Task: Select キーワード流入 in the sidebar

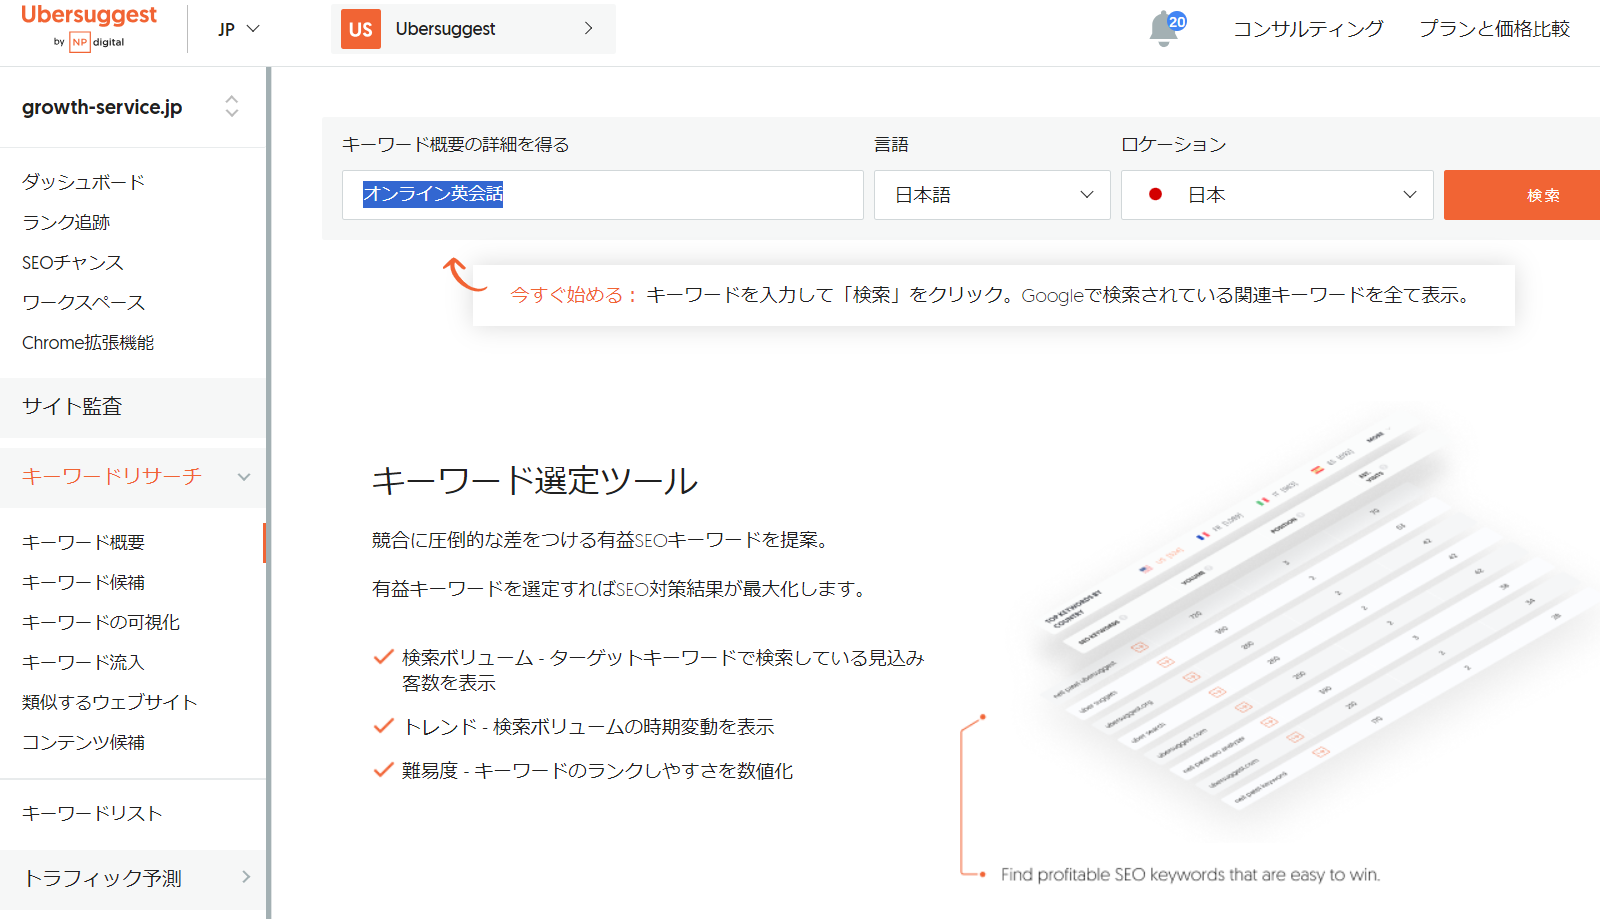Action: (84, 662)
